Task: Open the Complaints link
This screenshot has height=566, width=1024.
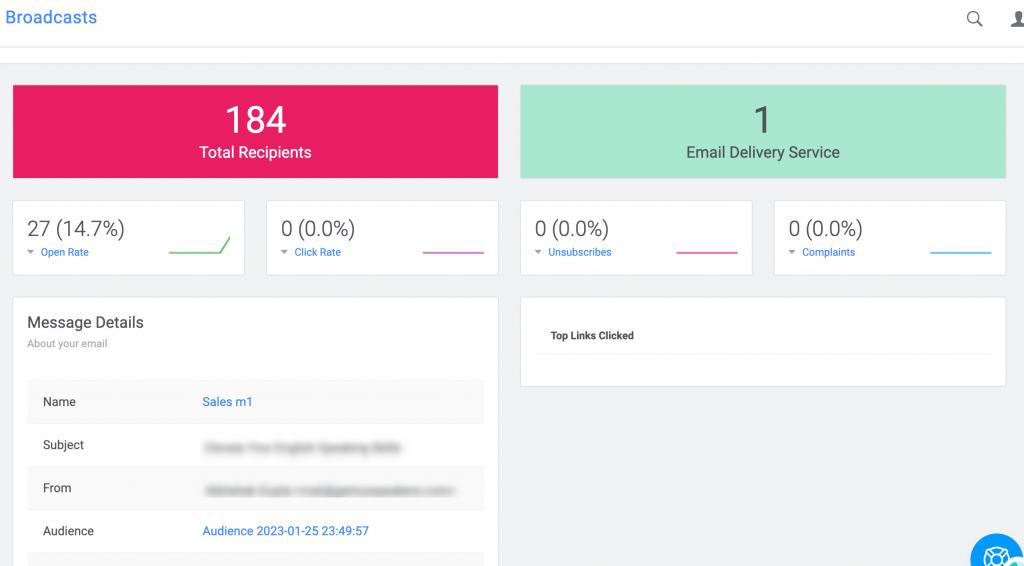Action: (x=828, y=252)
